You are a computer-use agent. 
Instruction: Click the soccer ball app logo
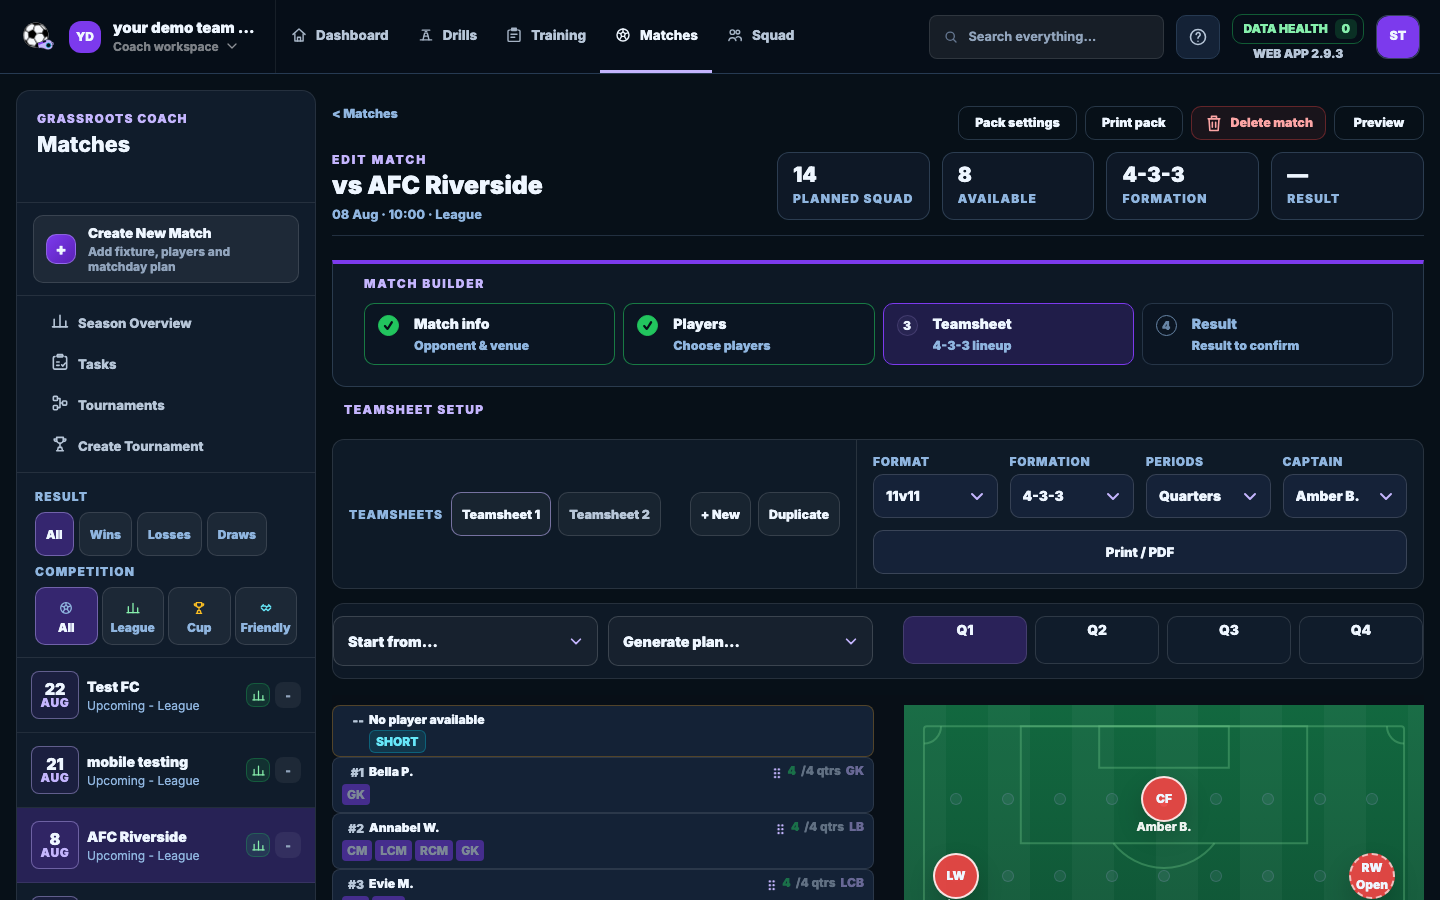(37, 37)
